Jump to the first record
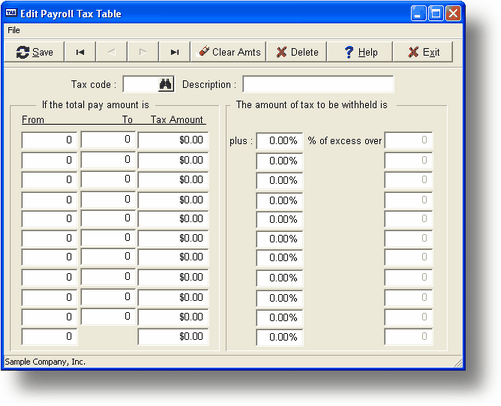This screenshot has width=501, height=406. pos(80,52)
